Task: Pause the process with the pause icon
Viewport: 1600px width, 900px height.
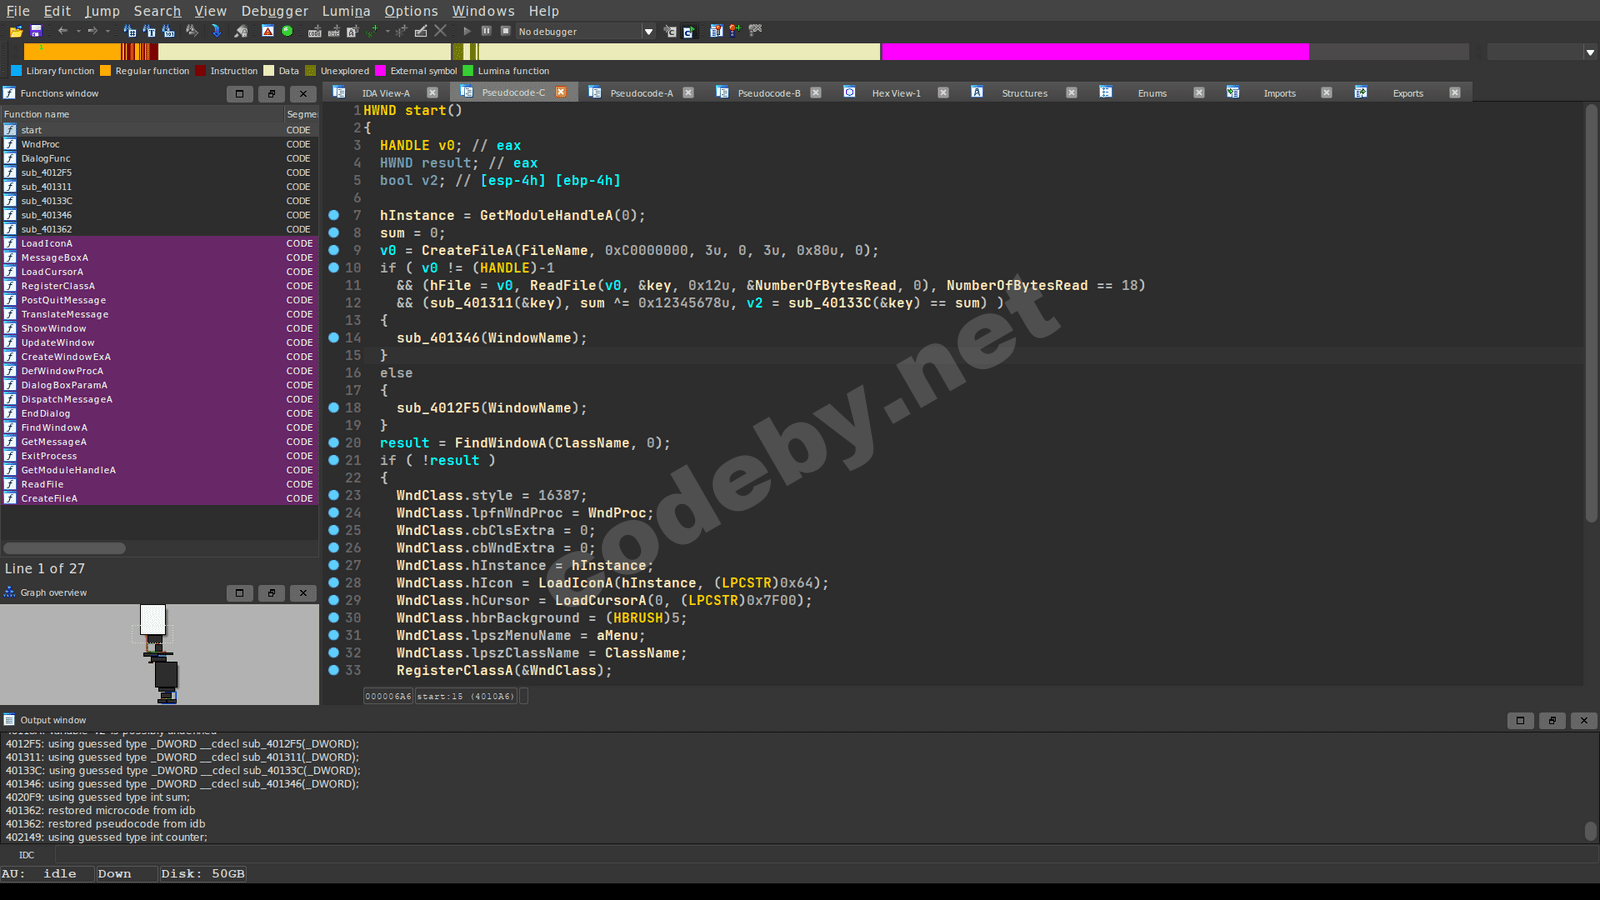Action: point(486,31)
